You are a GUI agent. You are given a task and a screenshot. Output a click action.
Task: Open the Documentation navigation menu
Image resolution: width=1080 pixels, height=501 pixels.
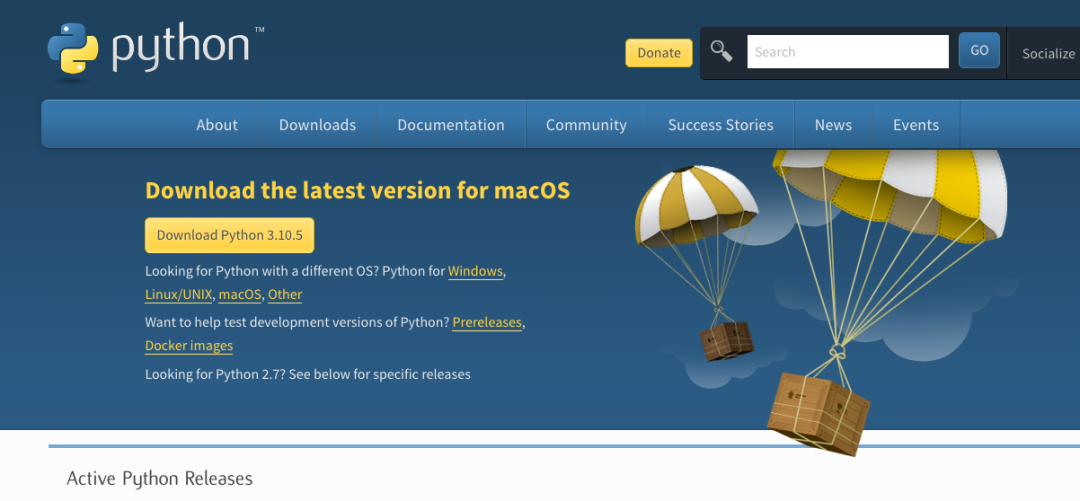tap(451, 125)
